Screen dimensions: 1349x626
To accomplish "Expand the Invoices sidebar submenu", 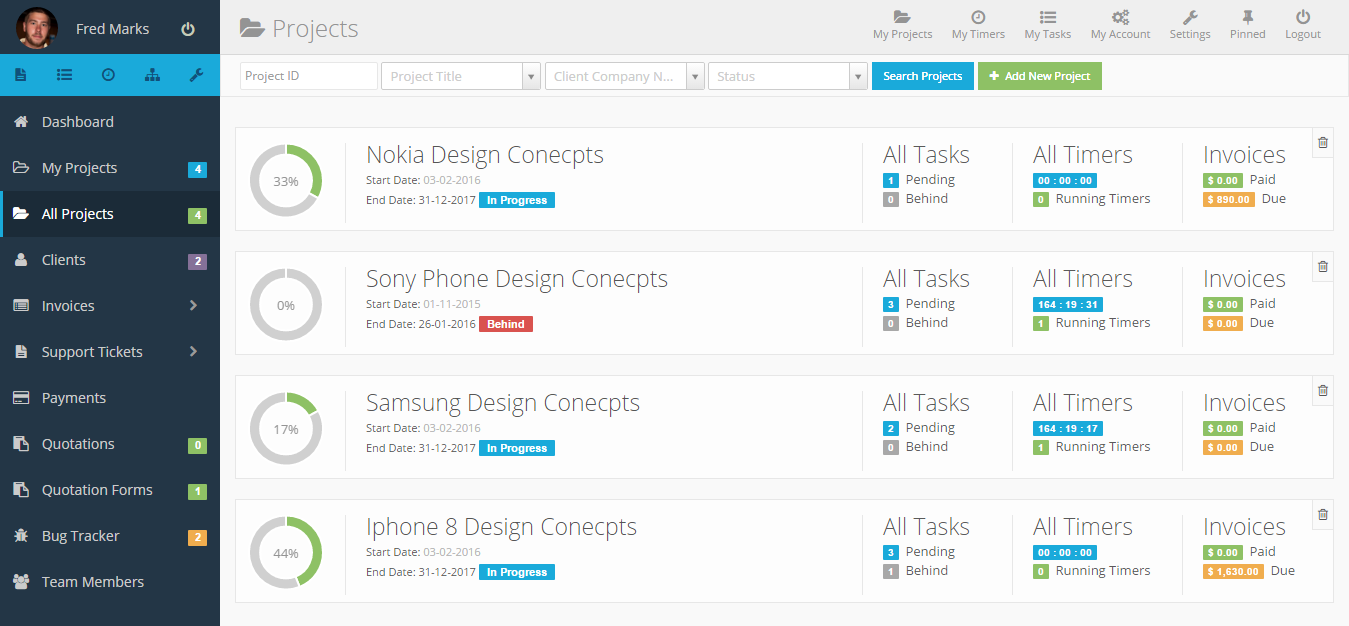I will coord(110,306).
